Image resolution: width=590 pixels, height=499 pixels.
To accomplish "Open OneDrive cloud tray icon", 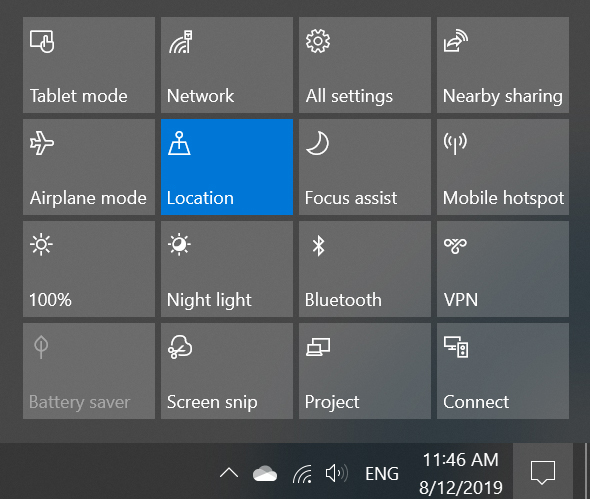I will point(265,473).
